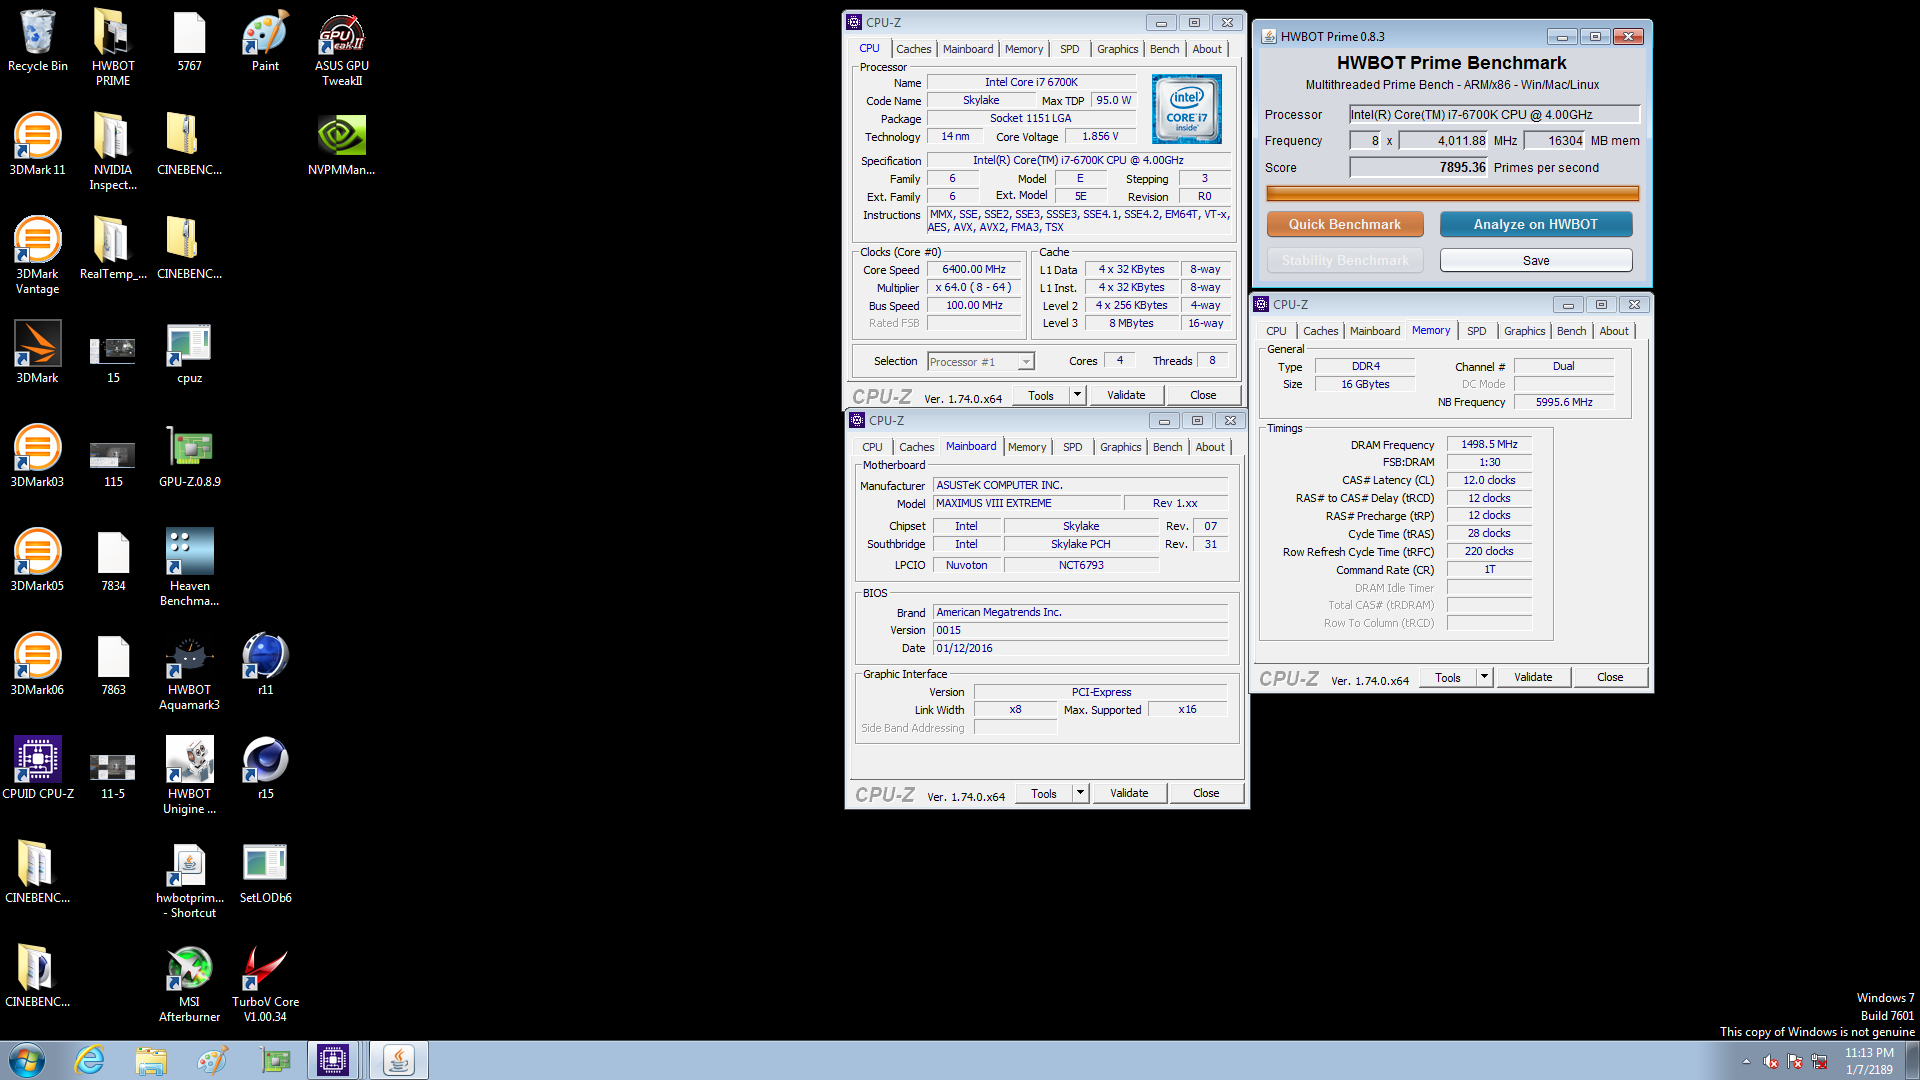The width and height of the screenshot is (1920, 1080).
Task: Open the Paint shortcut
Action: coord(265,42)
